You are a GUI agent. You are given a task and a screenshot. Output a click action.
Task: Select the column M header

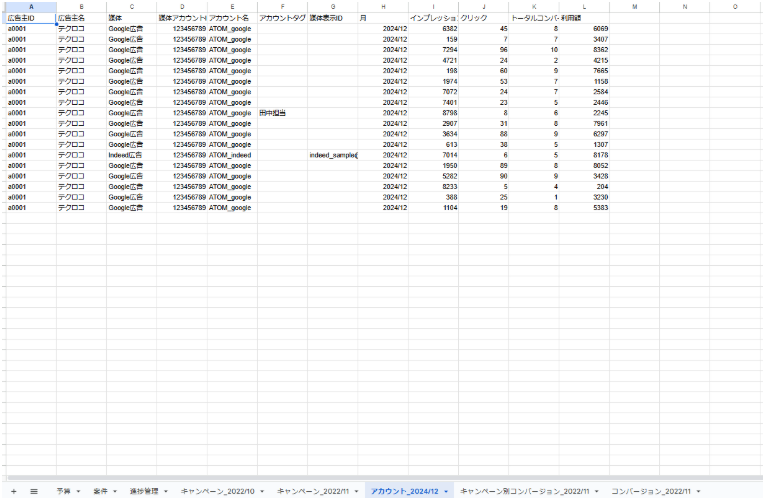click(636, 7)
